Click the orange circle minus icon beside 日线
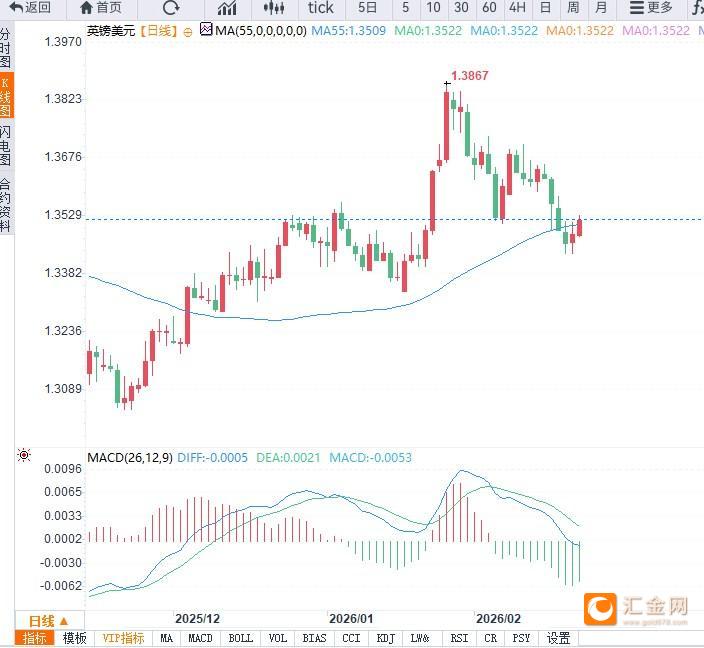The height and width of the screenshot is (648, 704). pyautogui.click(x=188, y=32)
